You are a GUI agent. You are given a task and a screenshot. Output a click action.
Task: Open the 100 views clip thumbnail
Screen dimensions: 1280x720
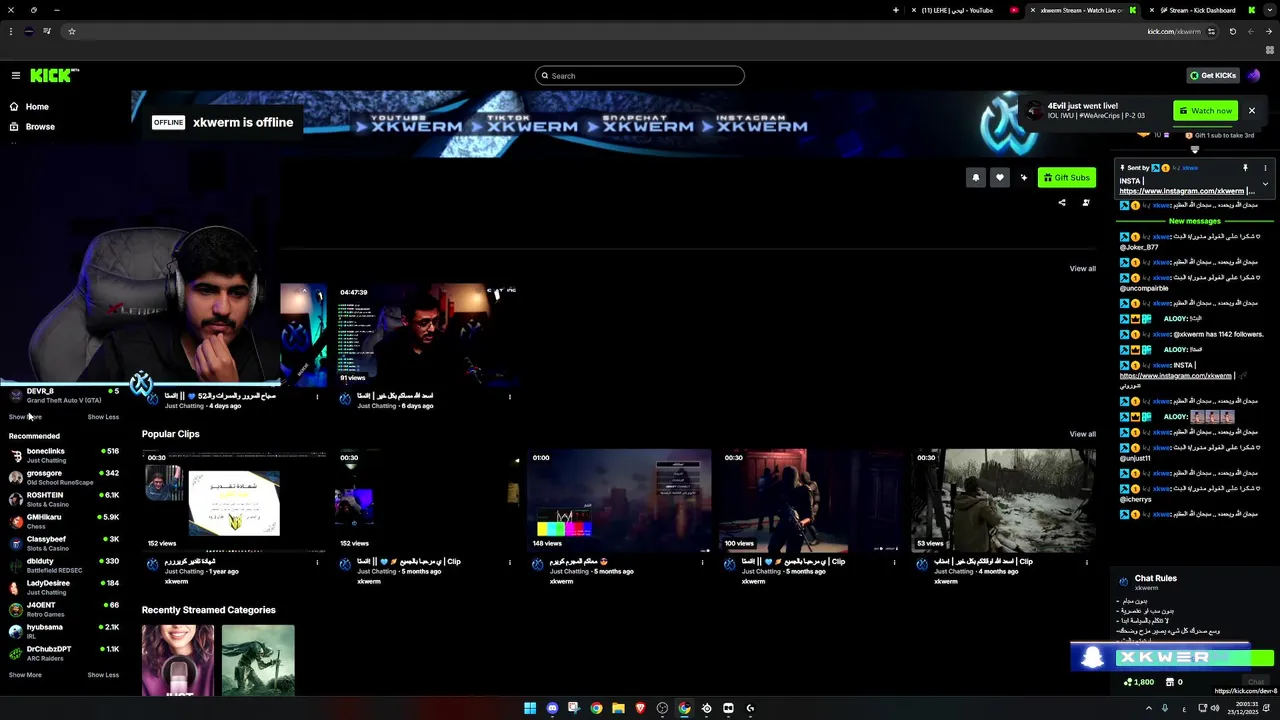coord(811,501)
